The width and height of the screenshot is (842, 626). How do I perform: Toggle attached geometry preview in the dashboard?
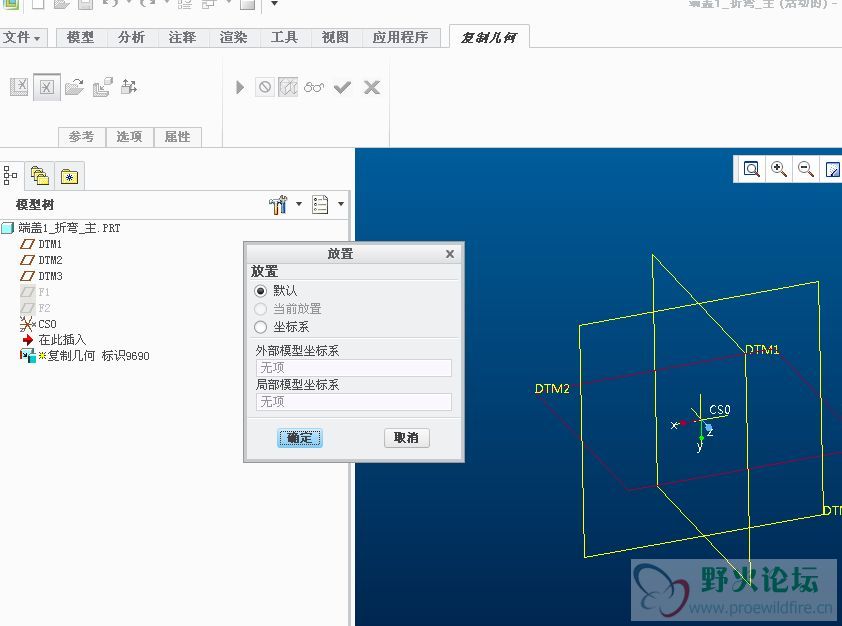pos(288,87)
